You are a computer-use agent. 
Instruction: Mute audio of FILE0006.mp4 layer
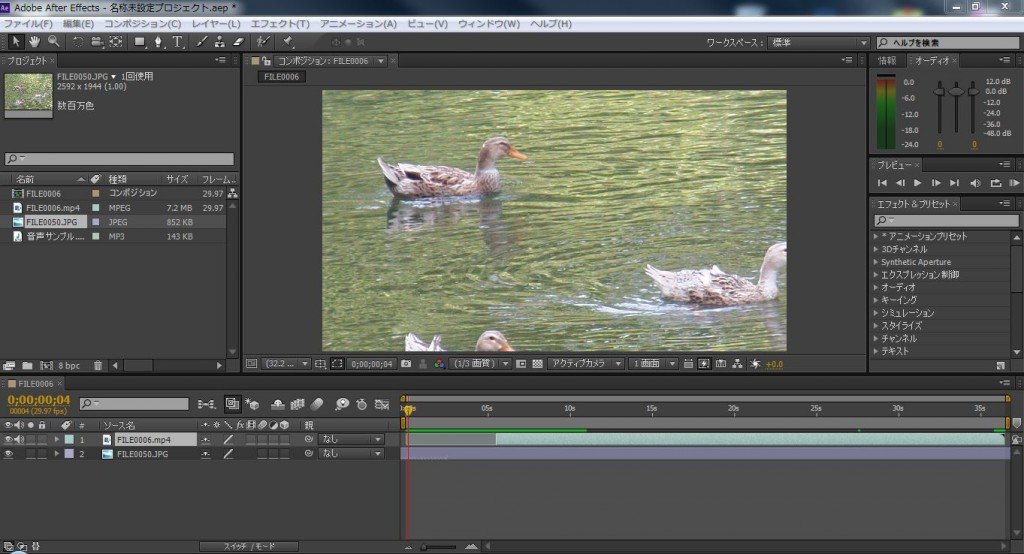(20, 440)
